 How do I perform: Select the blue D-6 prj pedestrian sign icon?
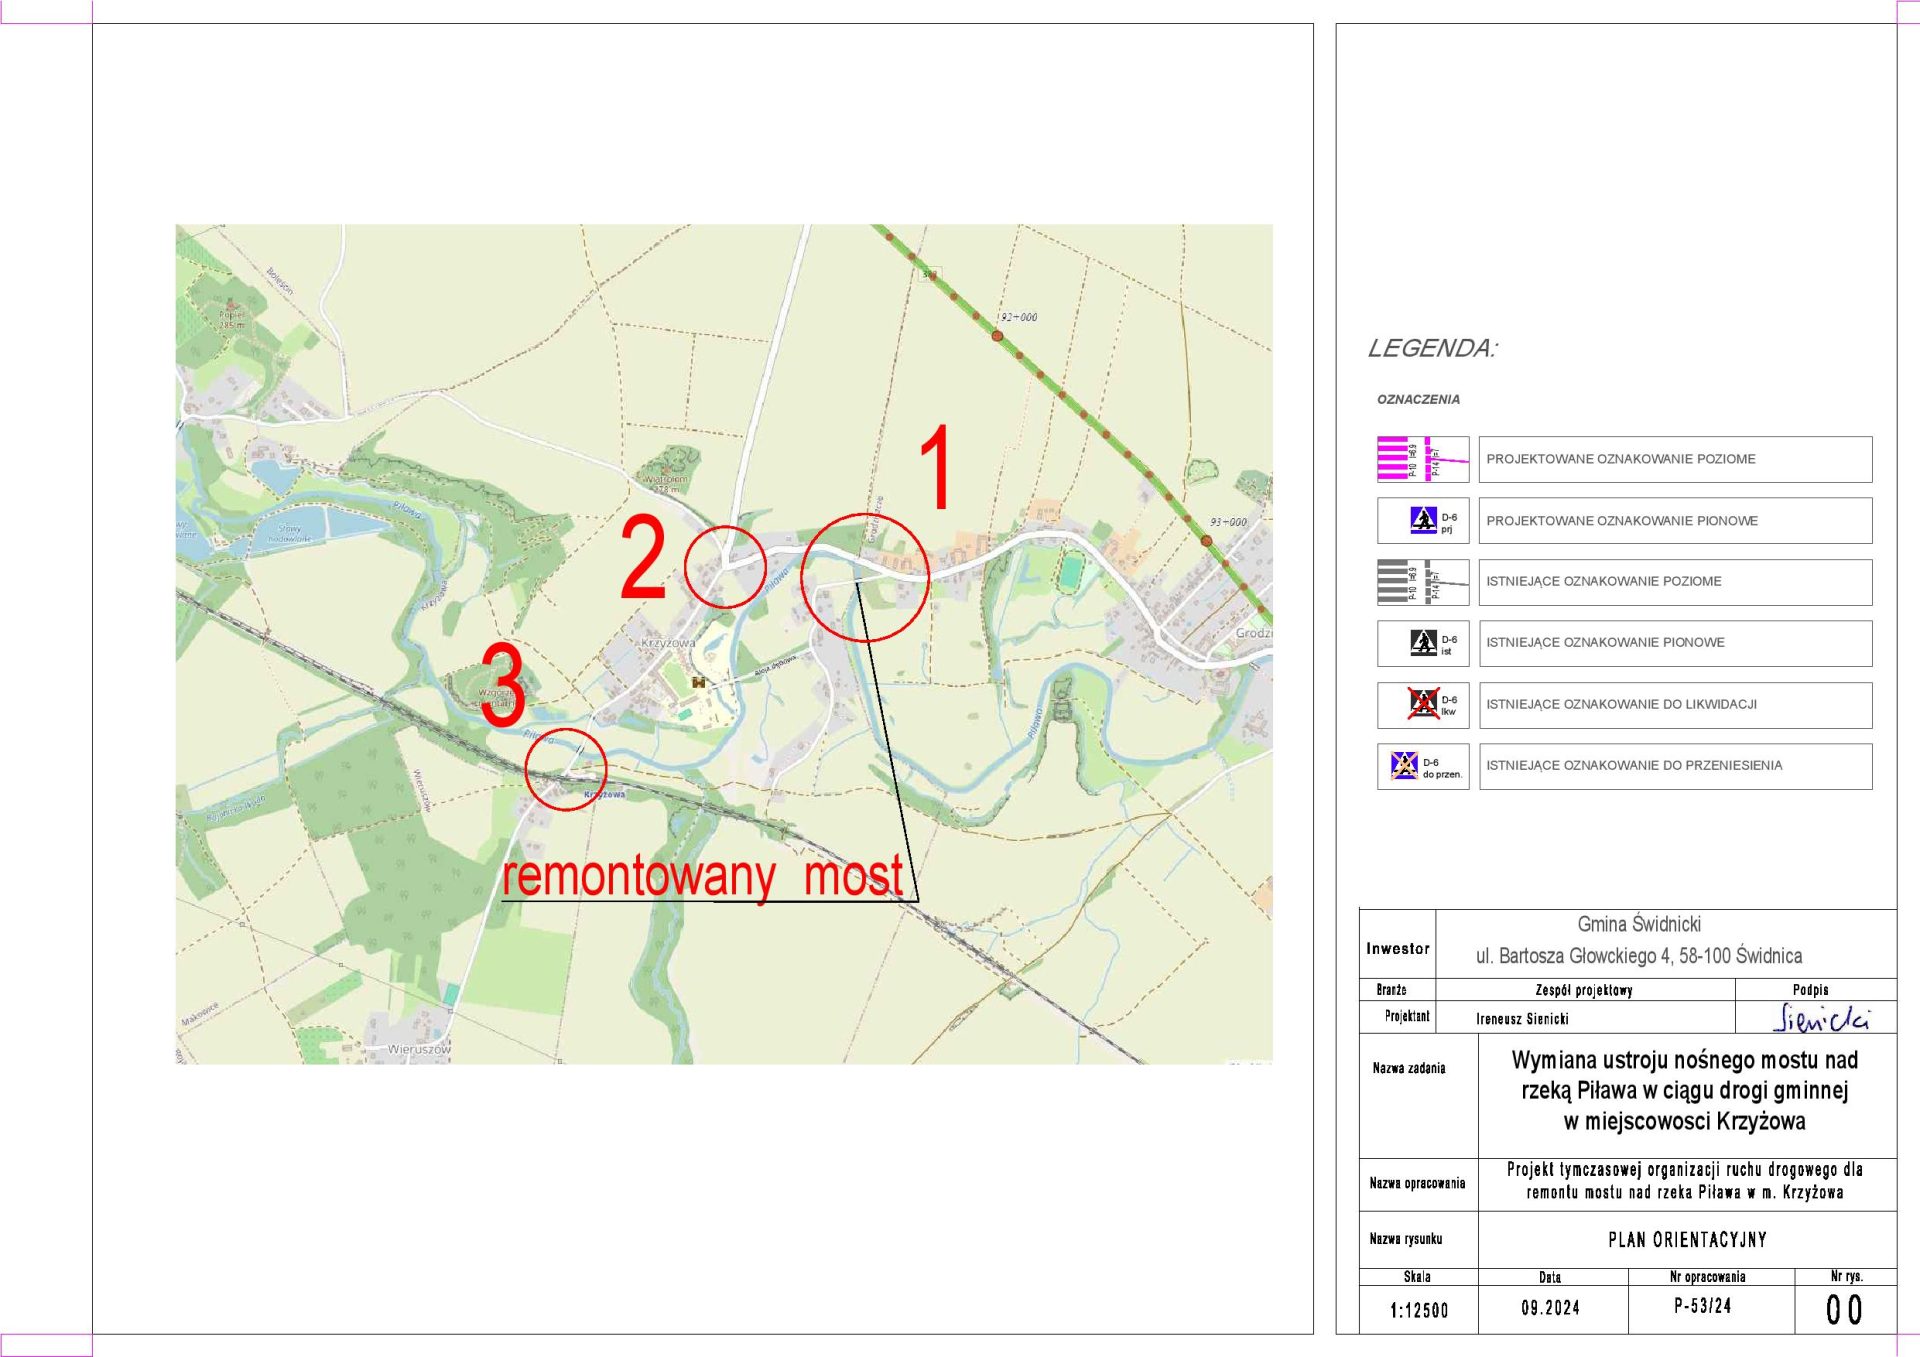(x=1423, y=520)
